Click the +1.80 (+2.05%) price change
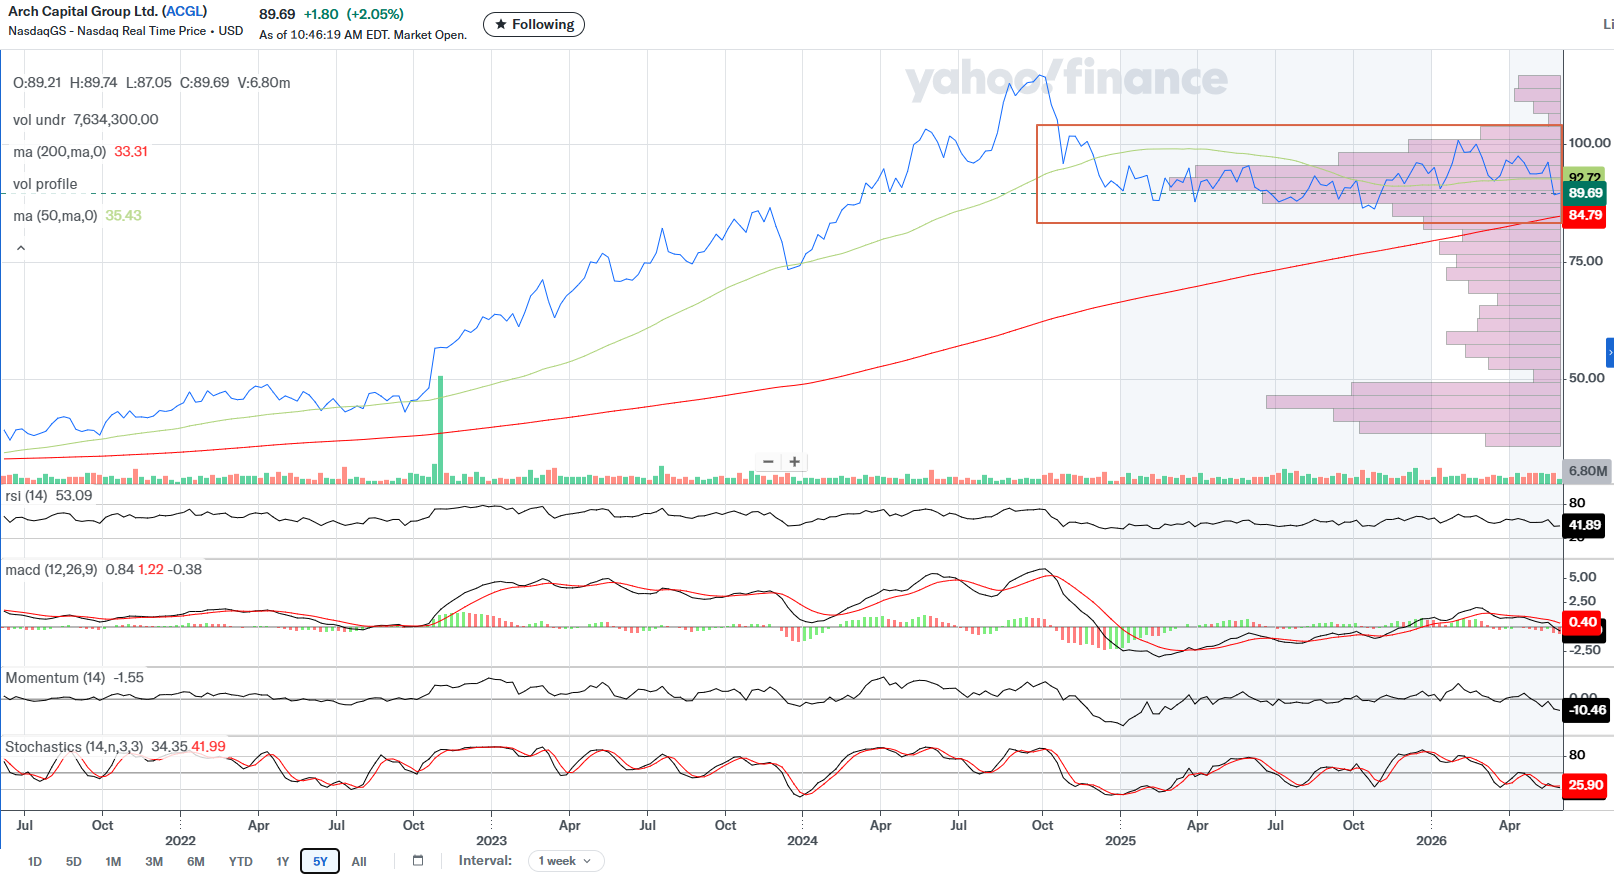 354,14
